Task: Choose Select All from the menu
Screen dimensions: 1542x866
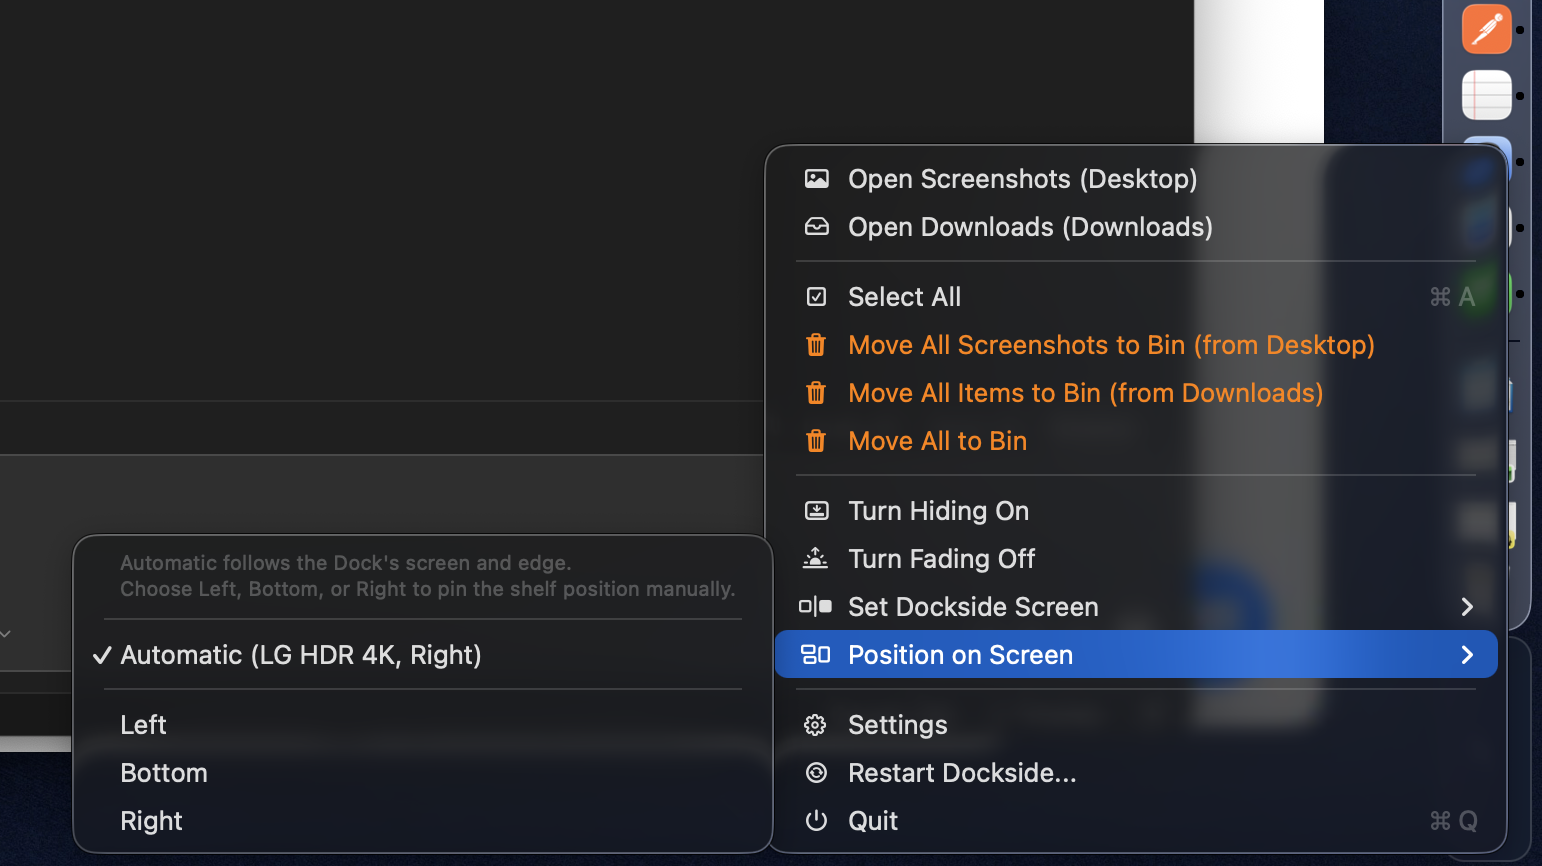Action: tap(903, 296)
